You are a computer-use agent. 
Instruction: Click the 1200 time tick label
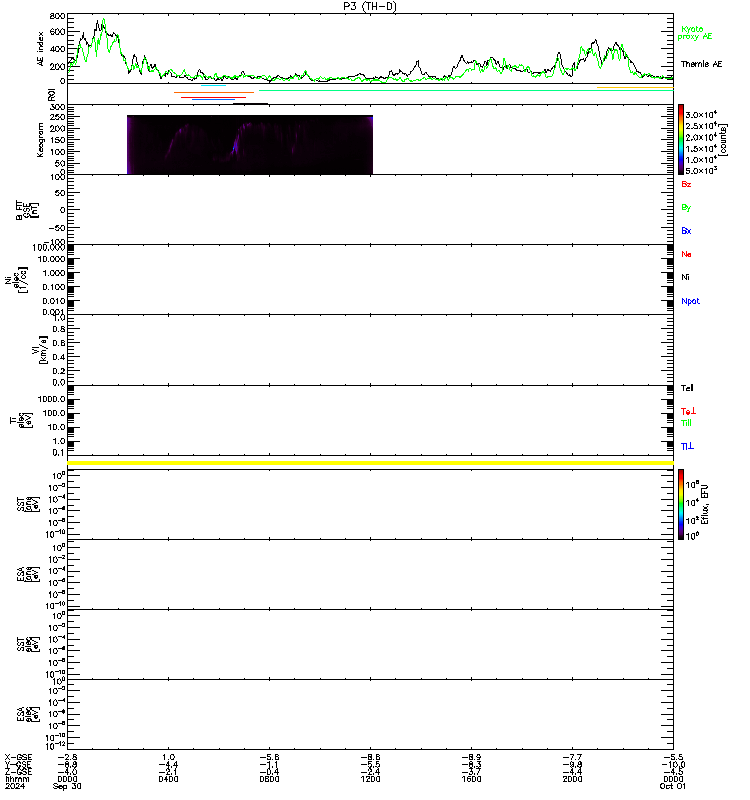pyautogui.click(x=370, y=779)
